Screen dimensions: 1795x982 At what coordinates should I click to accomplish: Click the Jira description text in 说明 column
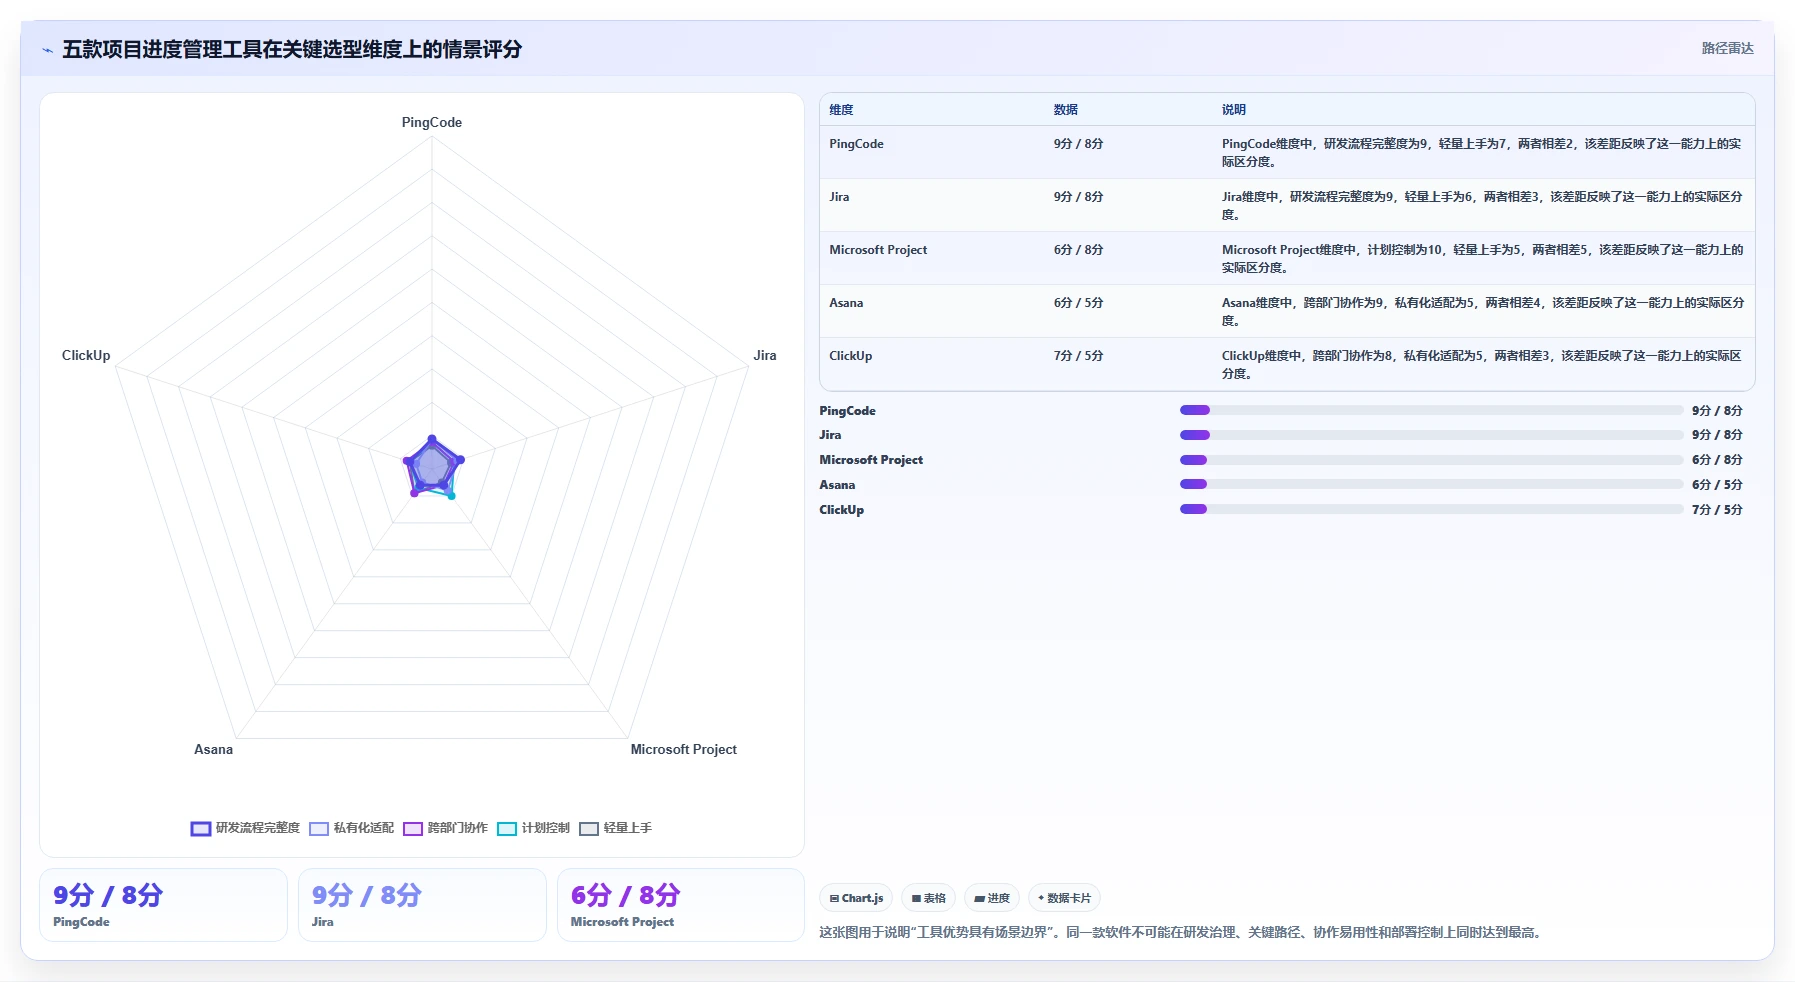[1481, 206]
